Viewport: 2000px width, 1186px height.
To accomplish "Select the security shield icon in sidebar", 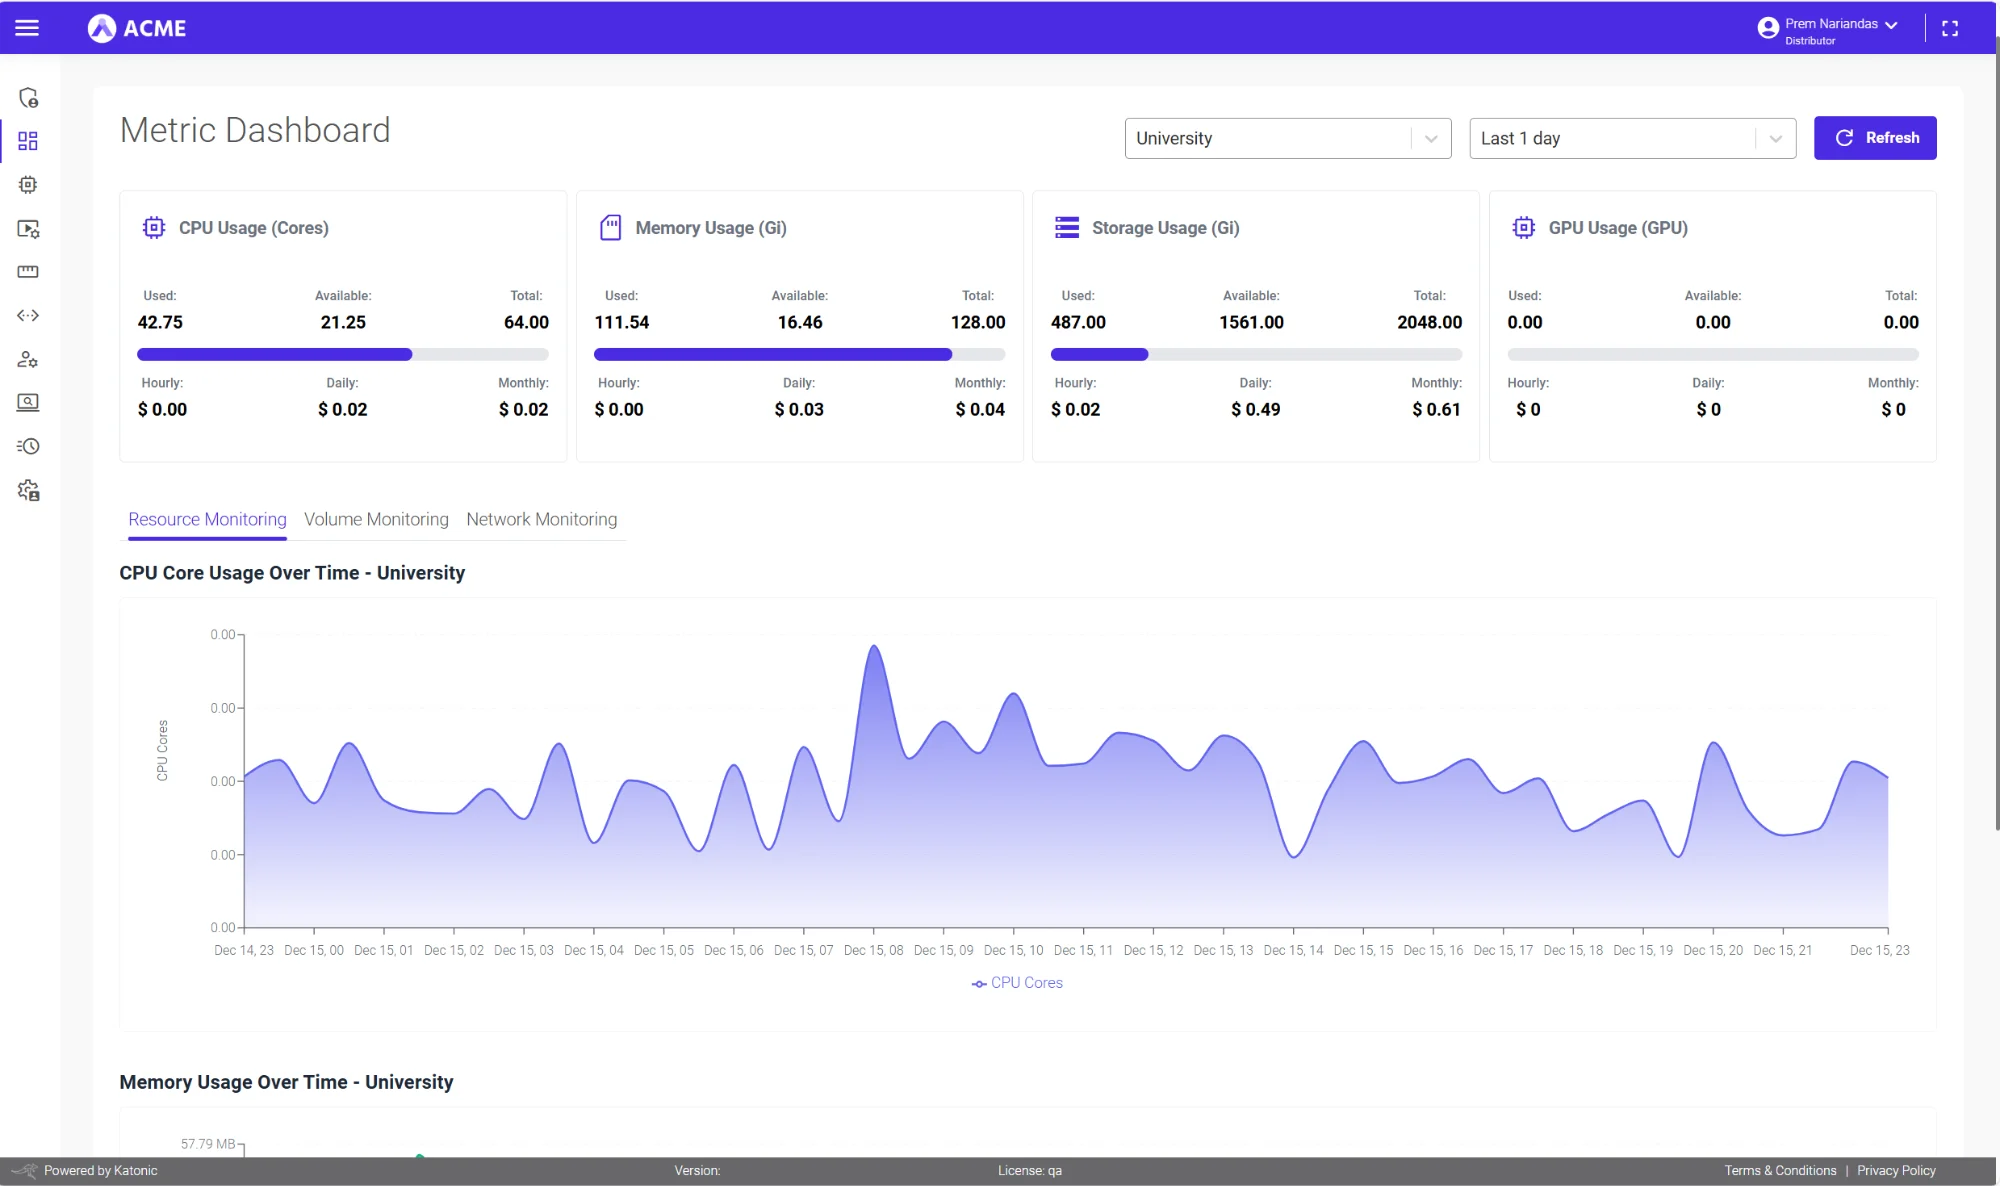I will click(x=30, y=98).
